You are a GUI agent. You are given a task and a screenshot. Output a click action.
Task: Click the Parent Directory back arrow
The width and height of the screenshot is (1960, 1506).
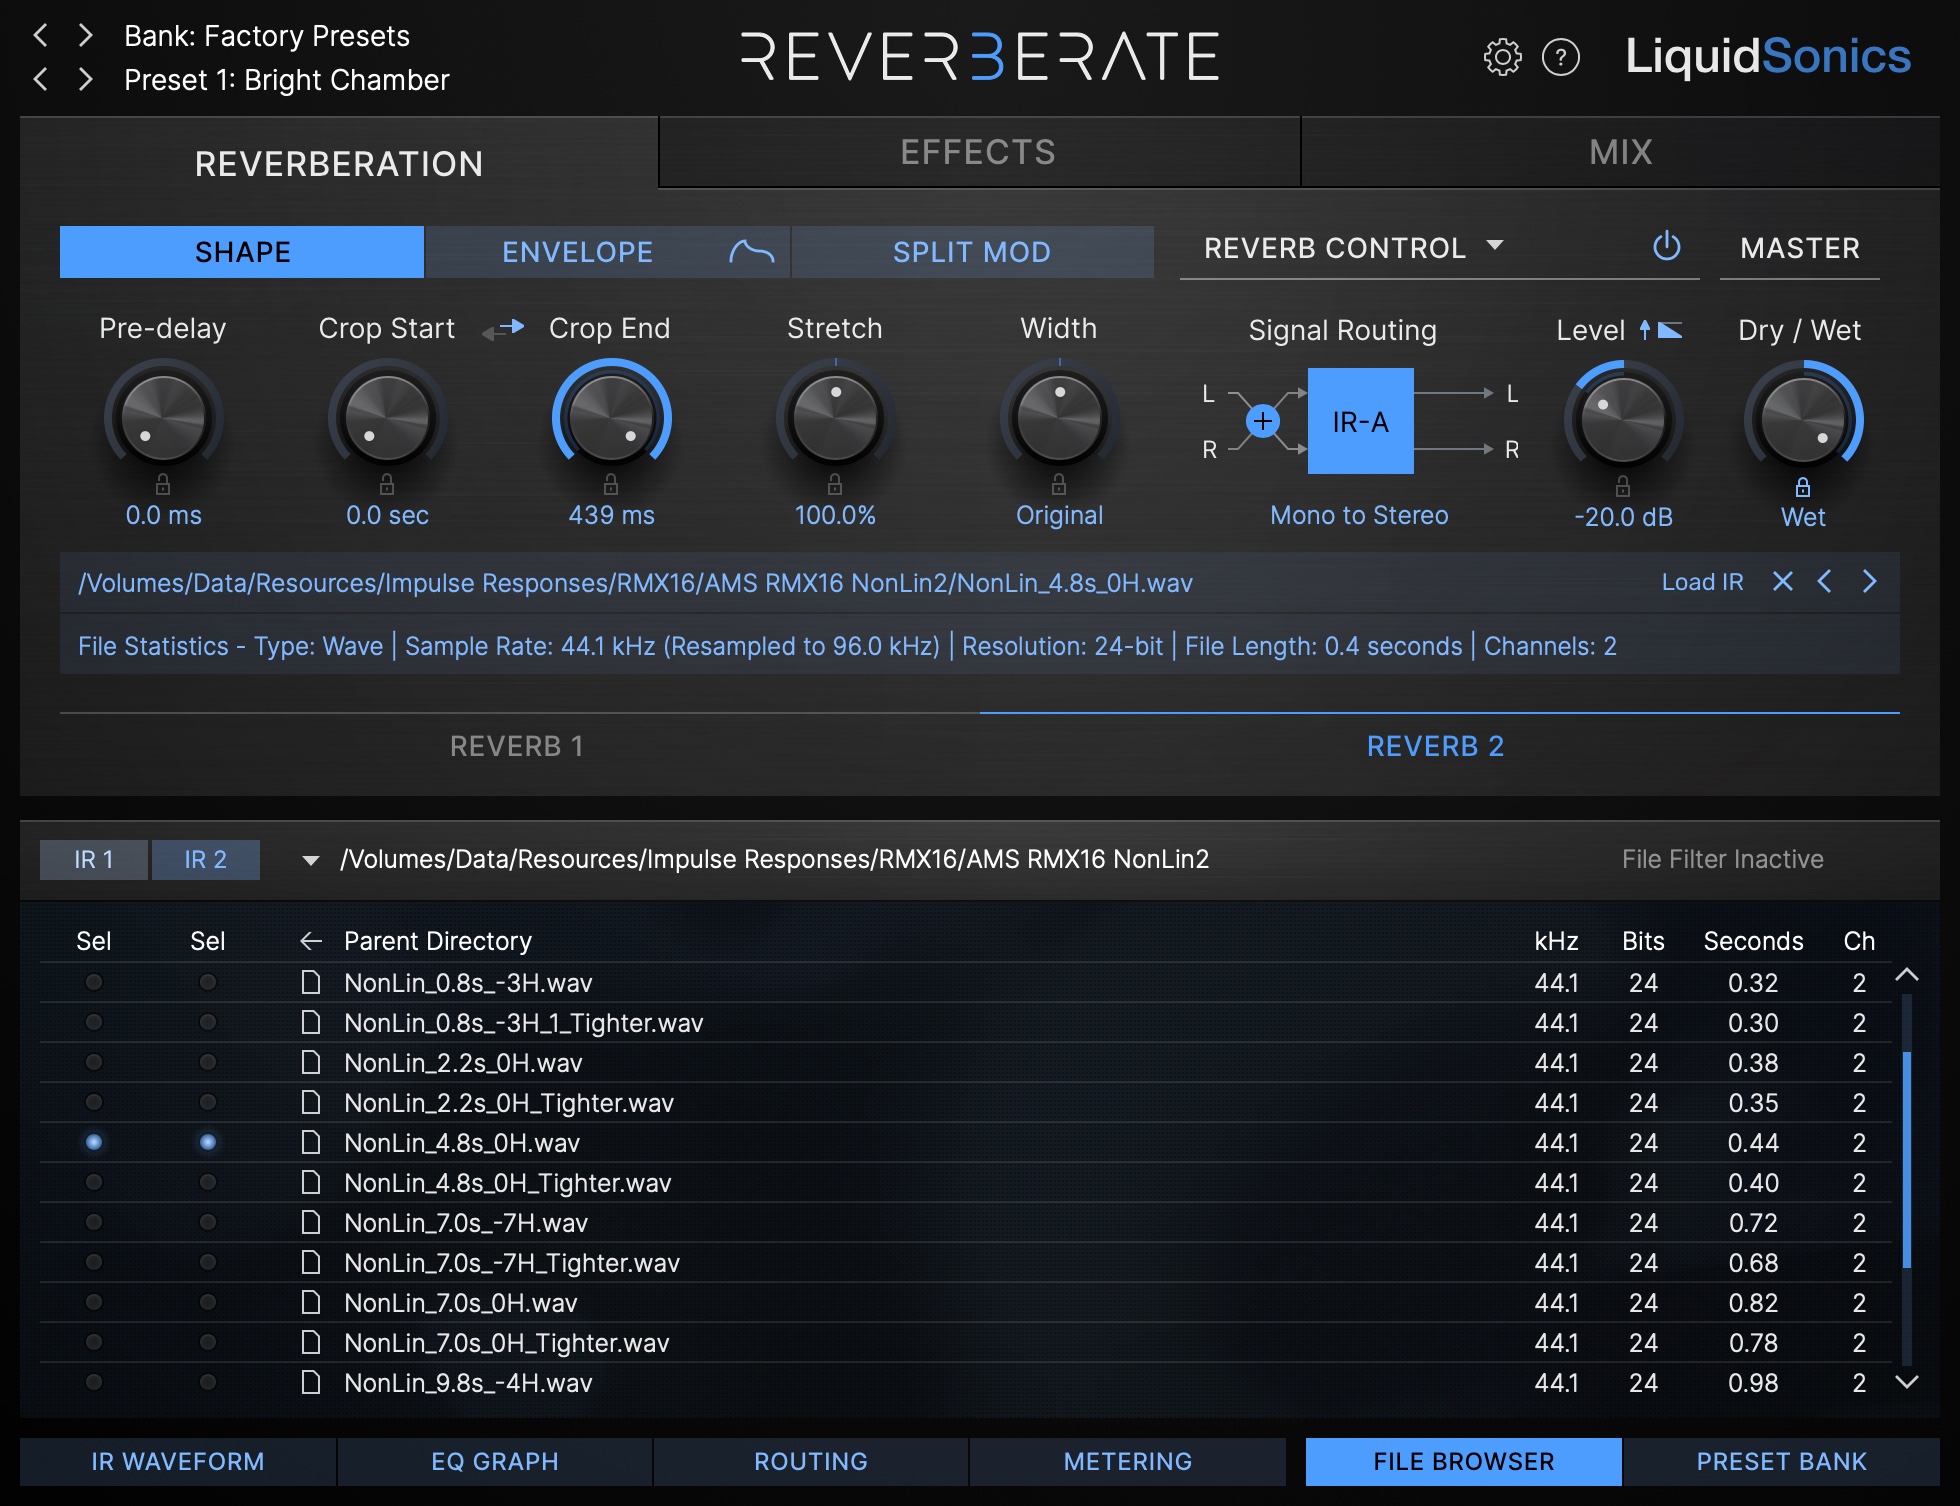tap(311, 941)
